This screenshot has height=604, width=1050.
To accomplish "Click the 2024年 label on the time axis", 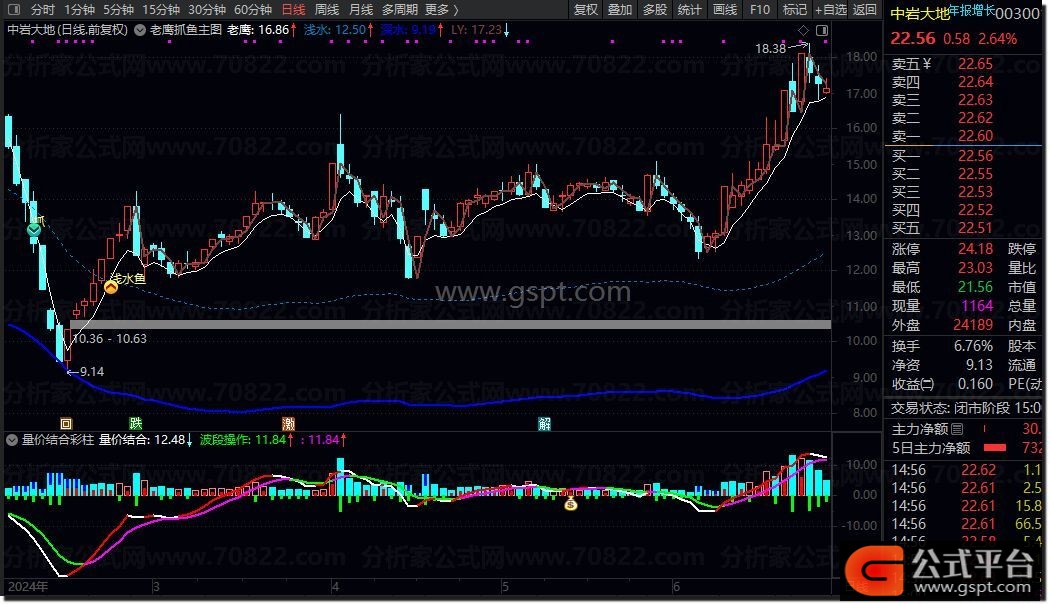I will pyautogui.click(x=28, y=587).
